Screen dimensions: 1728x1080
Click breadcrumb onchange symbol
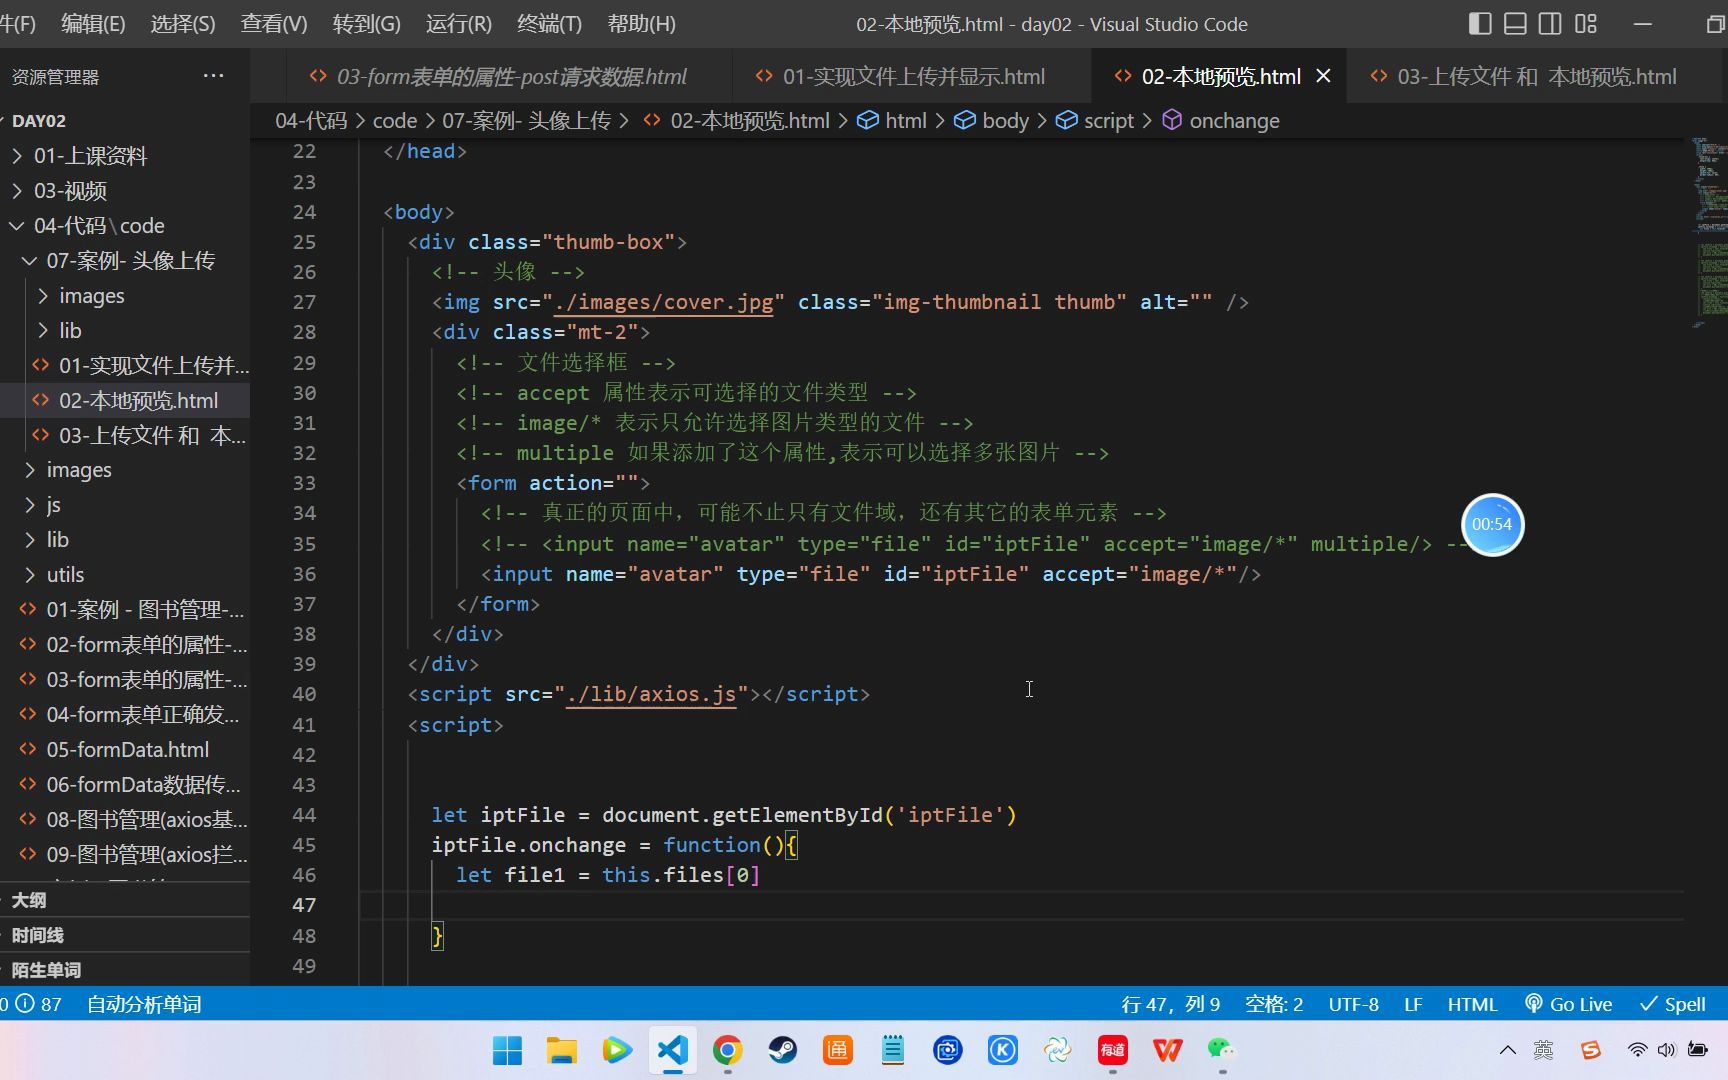click(1220, 121)
